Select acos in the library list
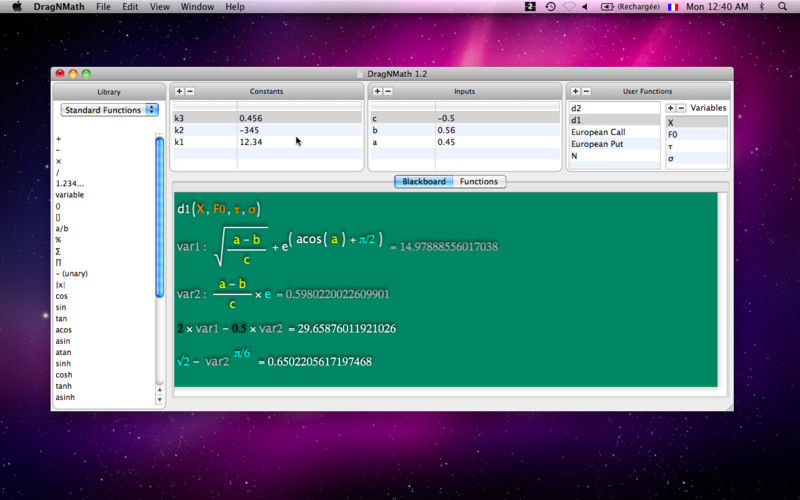This screenshot has height=500, width=800. (x=63, y=330)
